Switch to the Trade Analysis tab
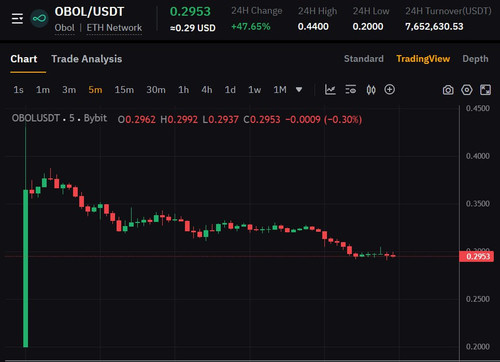Viewport: 500px width, 362px height. (x=87, y=59)
